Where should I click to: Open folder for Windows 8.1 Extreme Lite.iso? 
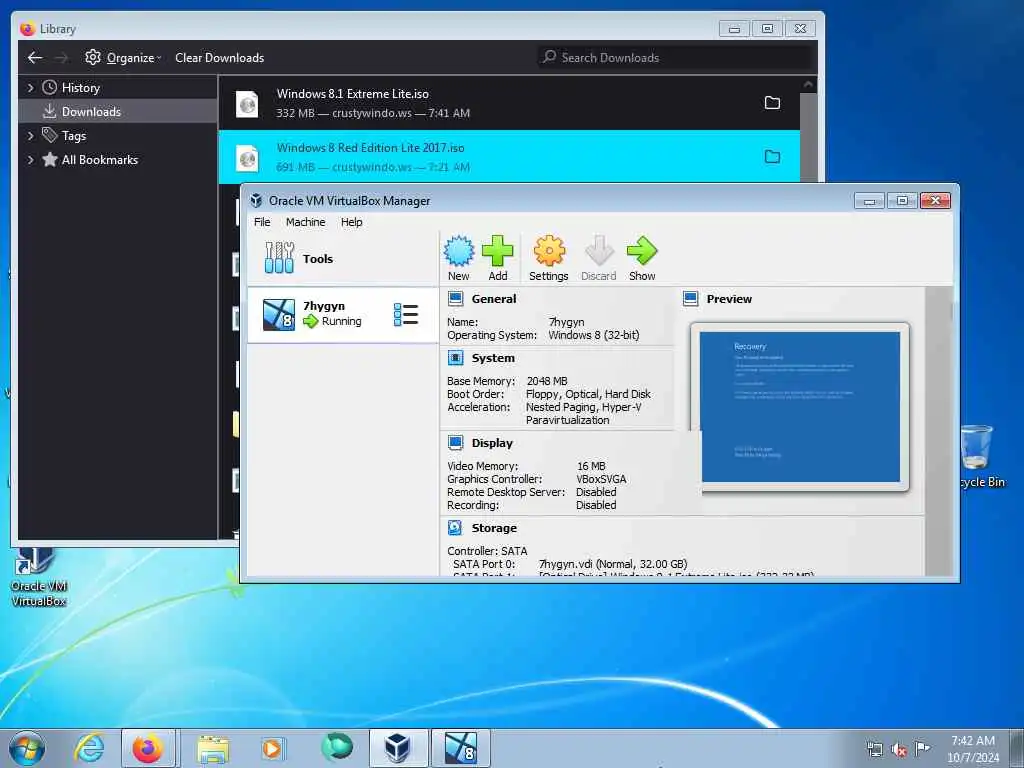pos(772,103)
